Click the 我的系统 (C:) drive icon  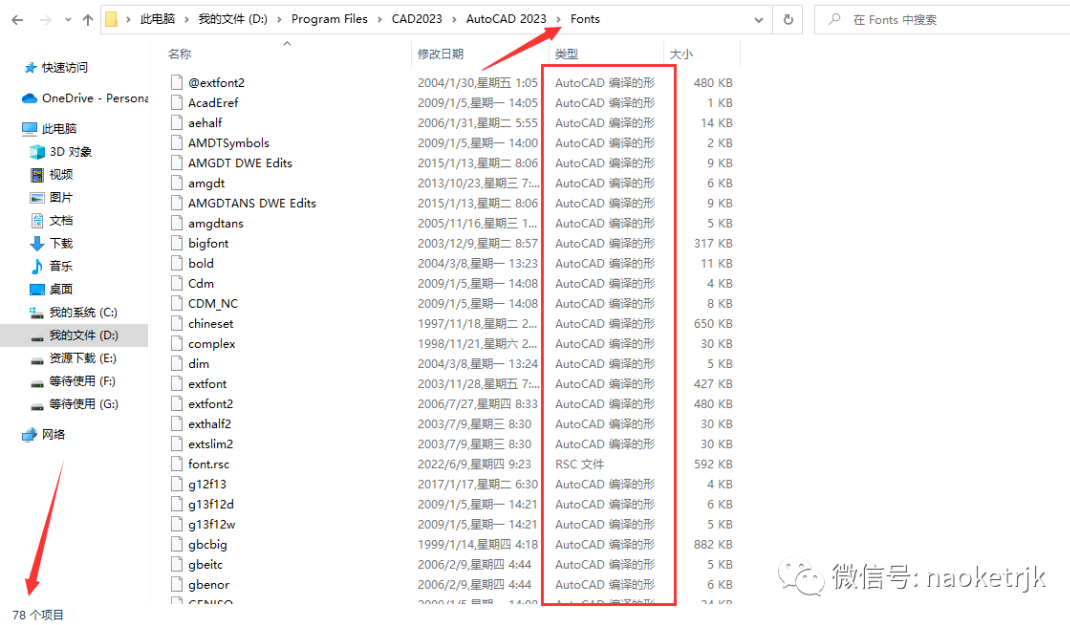click(x=37, y=312)
